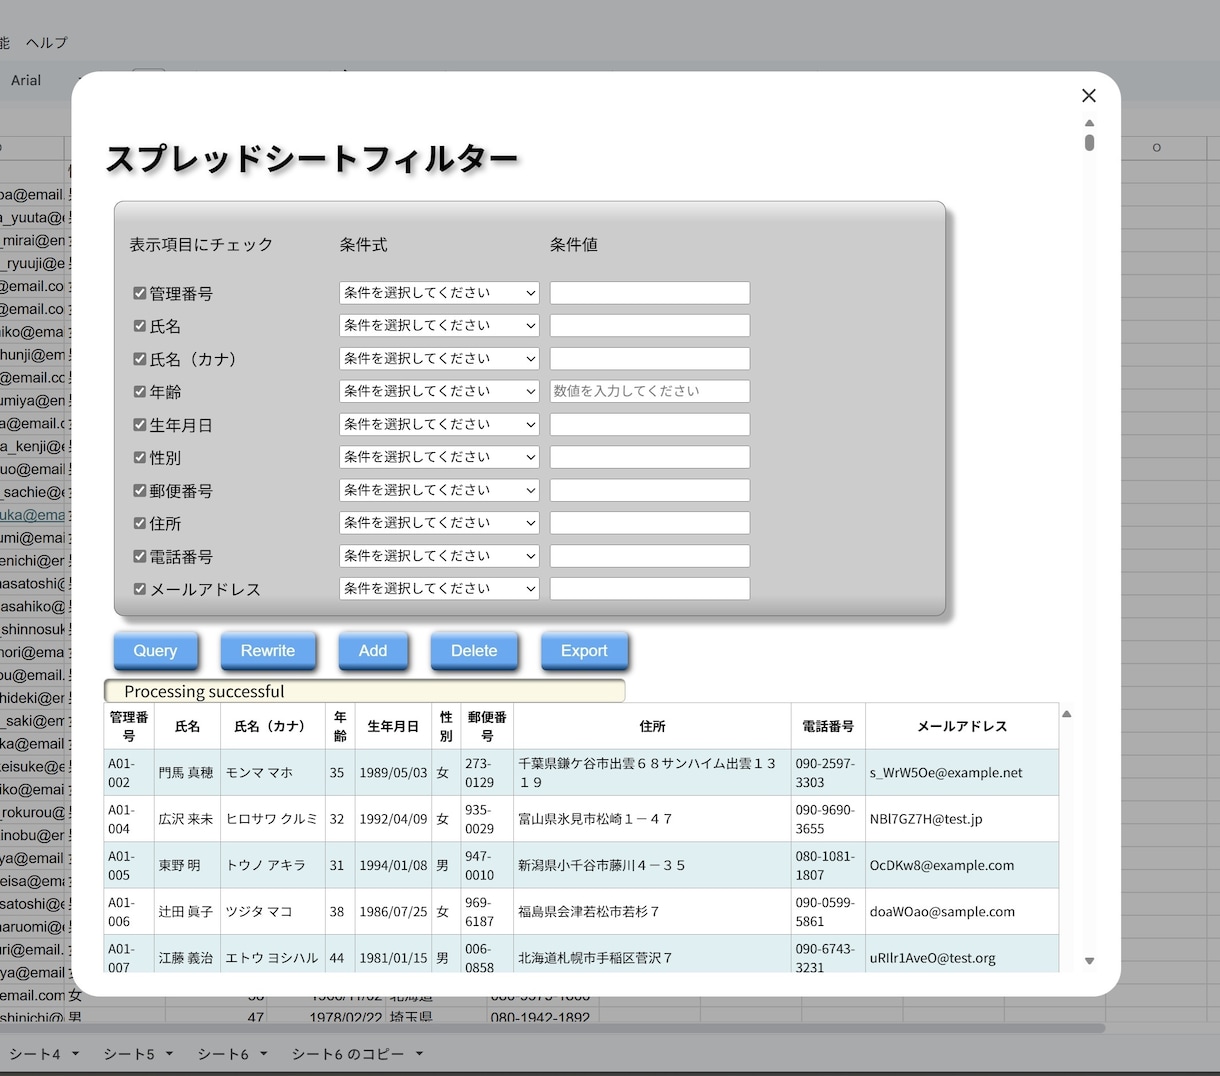Image resolution: width=1220 pixels, height=1076 pixels.
Task: Click the dialog scrollbar up arrow
Action: pyautogui.click(x=1089, y=123)
